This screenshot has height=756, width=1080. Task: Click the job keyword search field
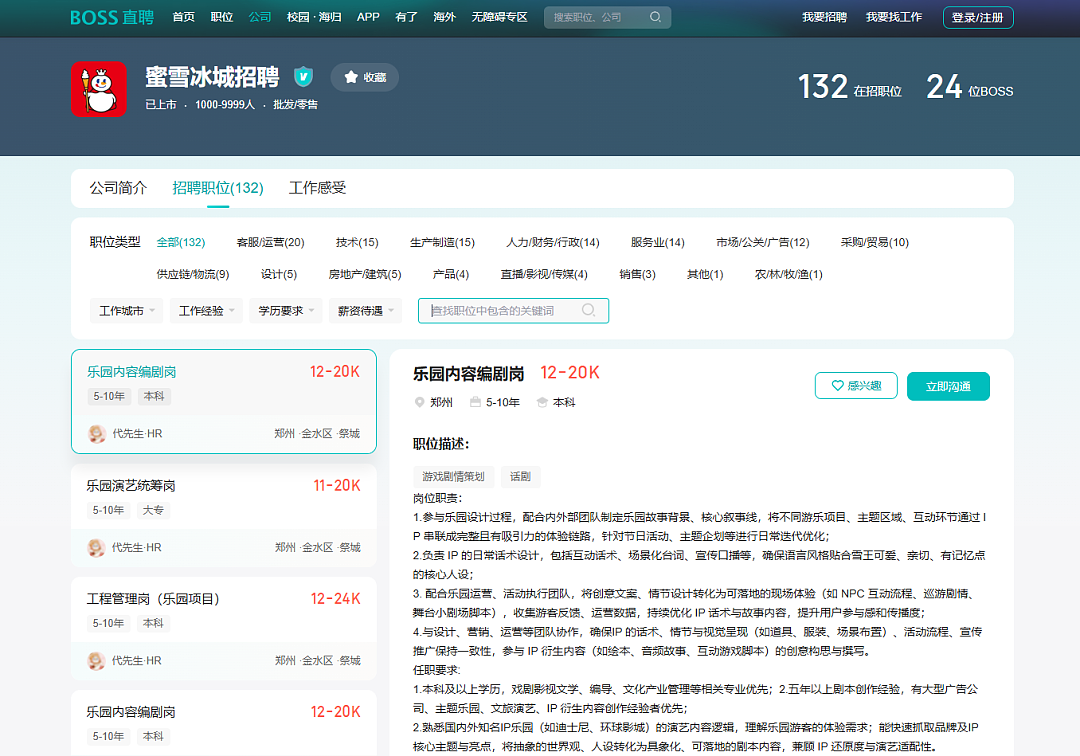(513, 311)
